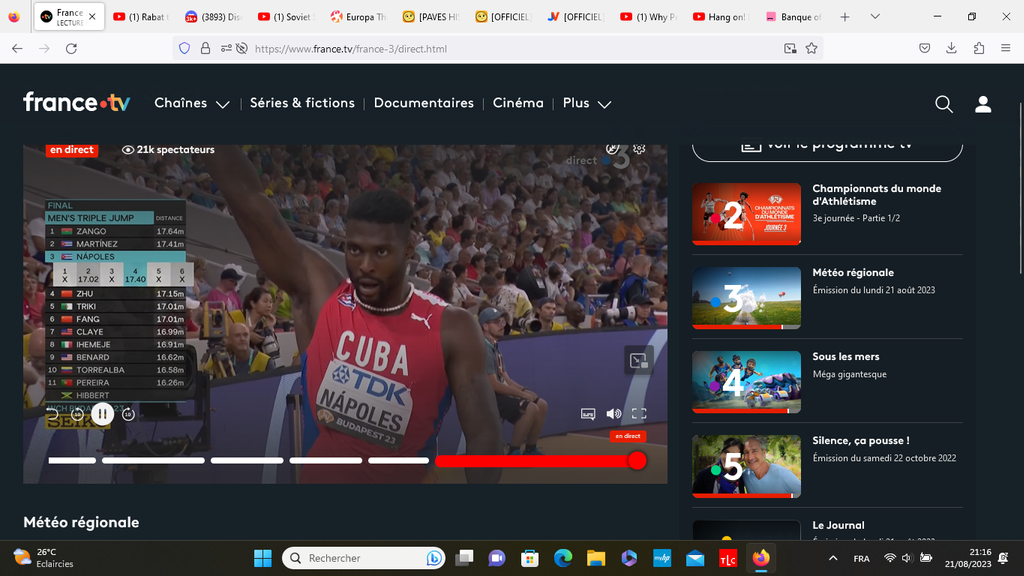Open France 2 athletics thumbnail
1024x576 pixels.
point(746,214)
